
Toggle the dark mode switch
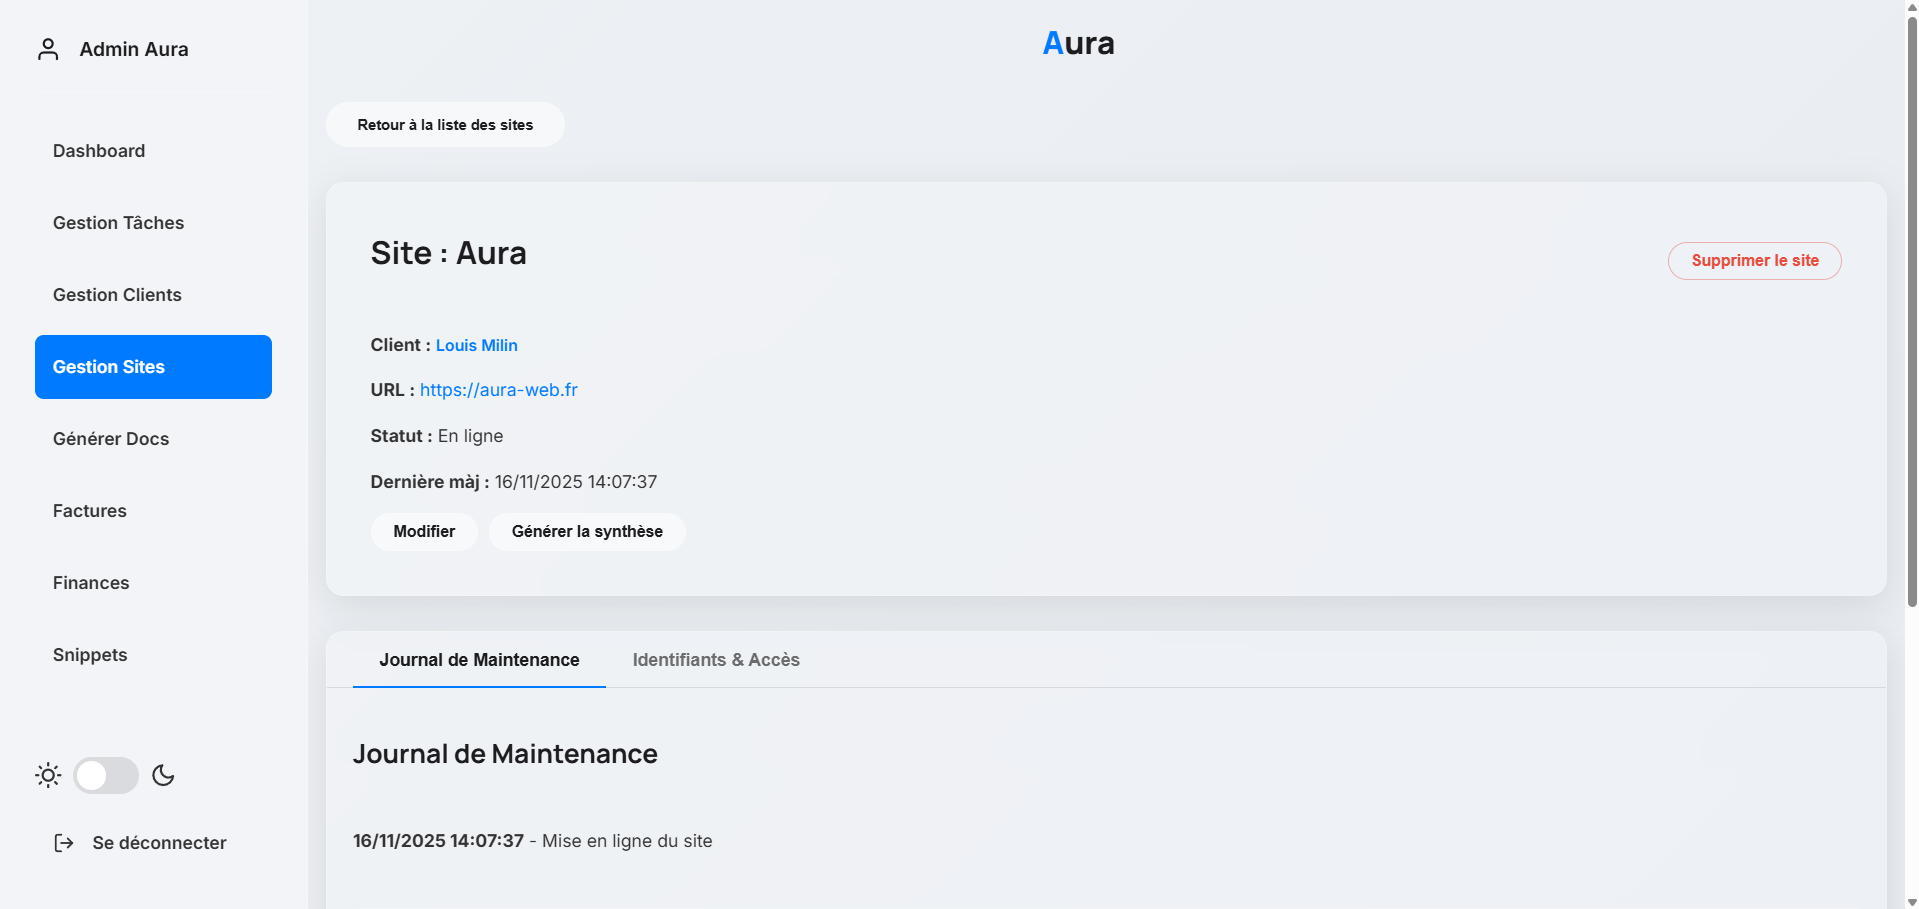(105, 775)
